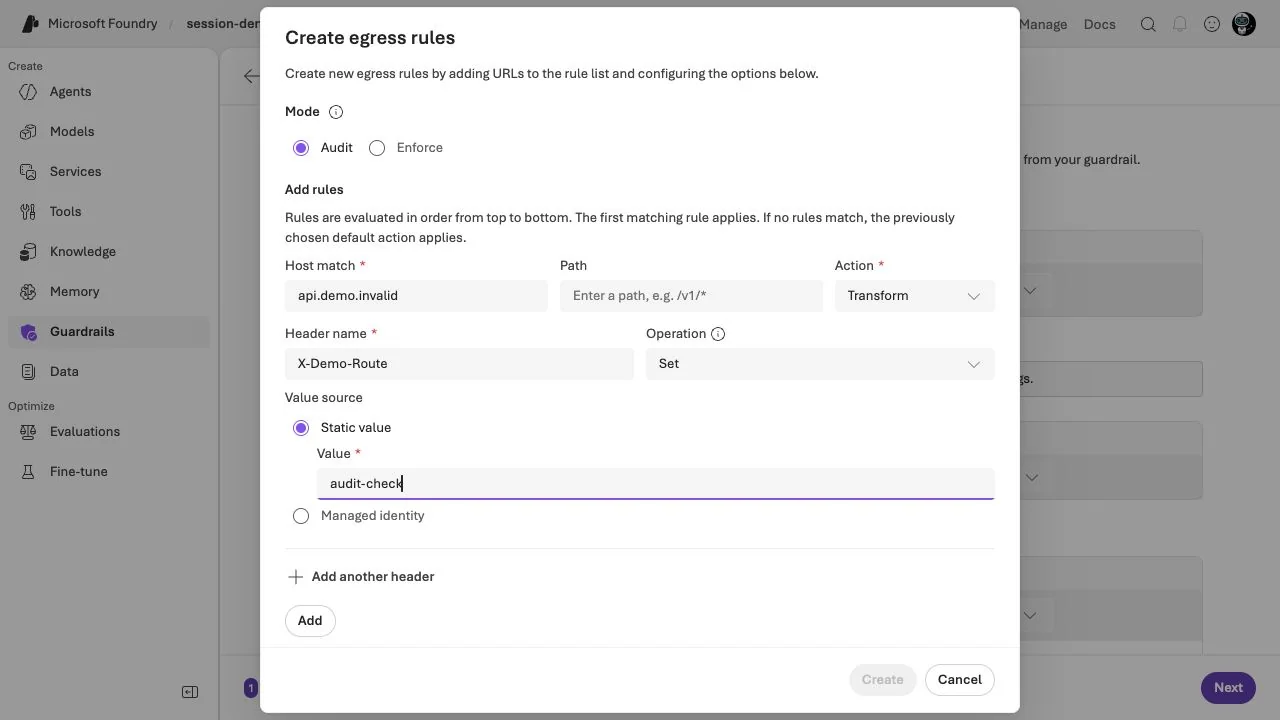Click the back arrow behind dialog
Screen dimensions: 1280x720
click(x=252, y=76)
